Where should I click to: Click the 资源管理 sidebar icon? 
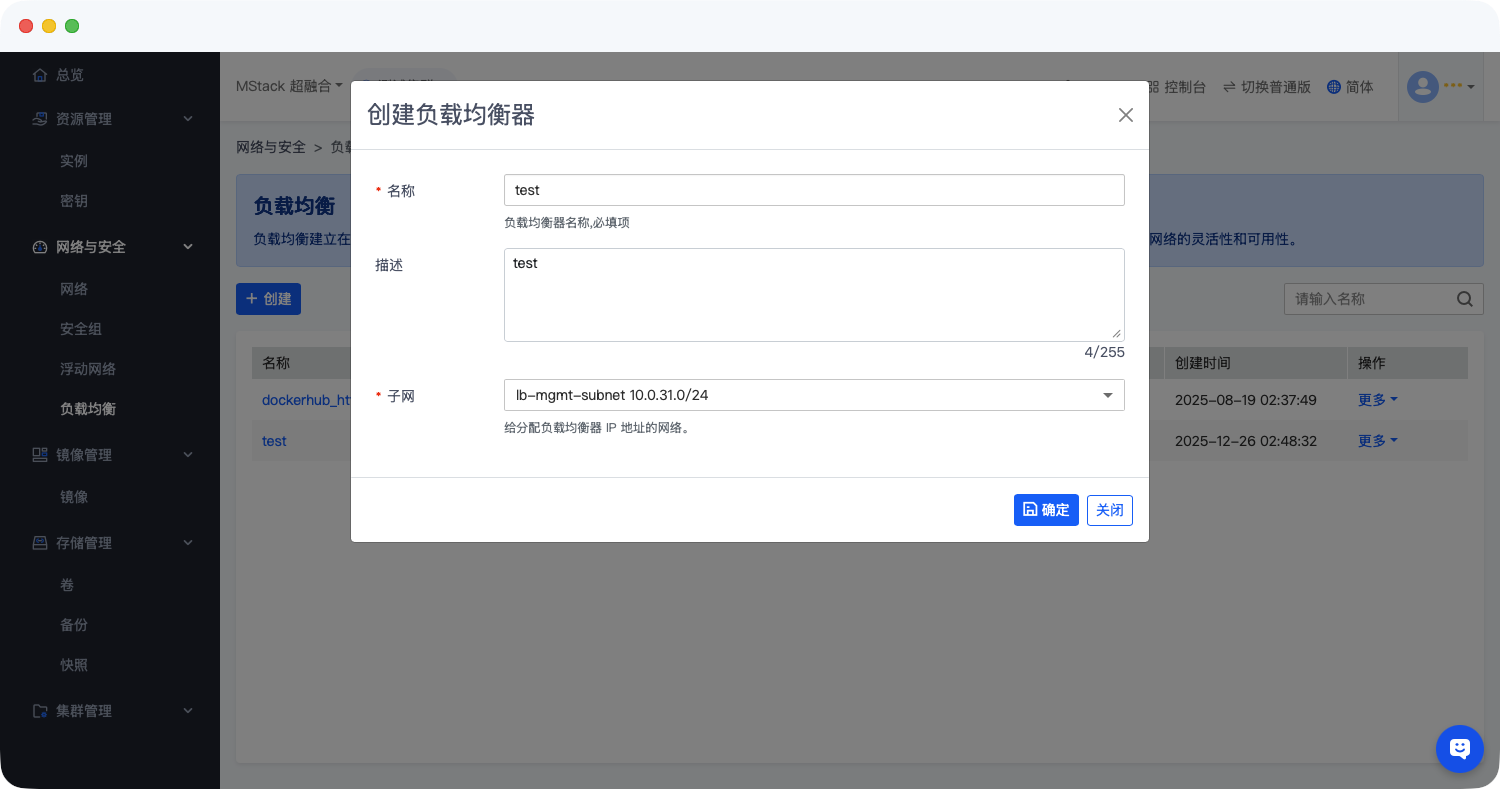point(40,119)
